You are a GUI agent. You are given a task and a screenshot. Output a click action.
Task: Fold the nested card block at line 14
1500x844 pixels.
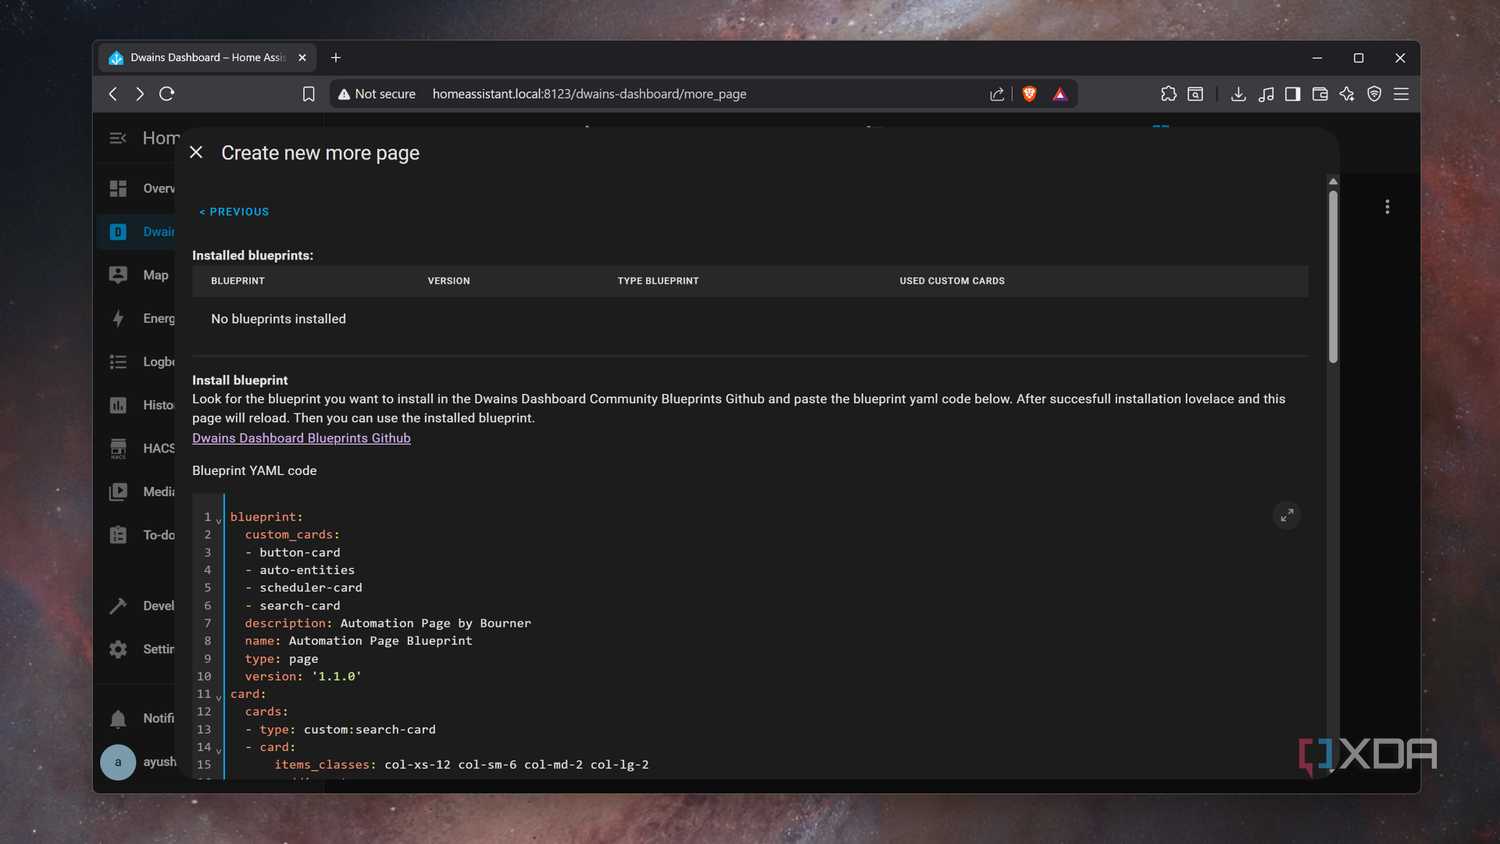click(219, 750)
